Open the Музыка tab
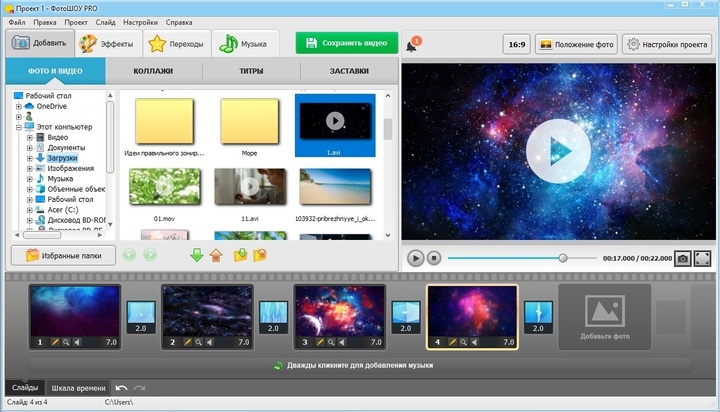The image size is (720, 412). click(244, 44)
